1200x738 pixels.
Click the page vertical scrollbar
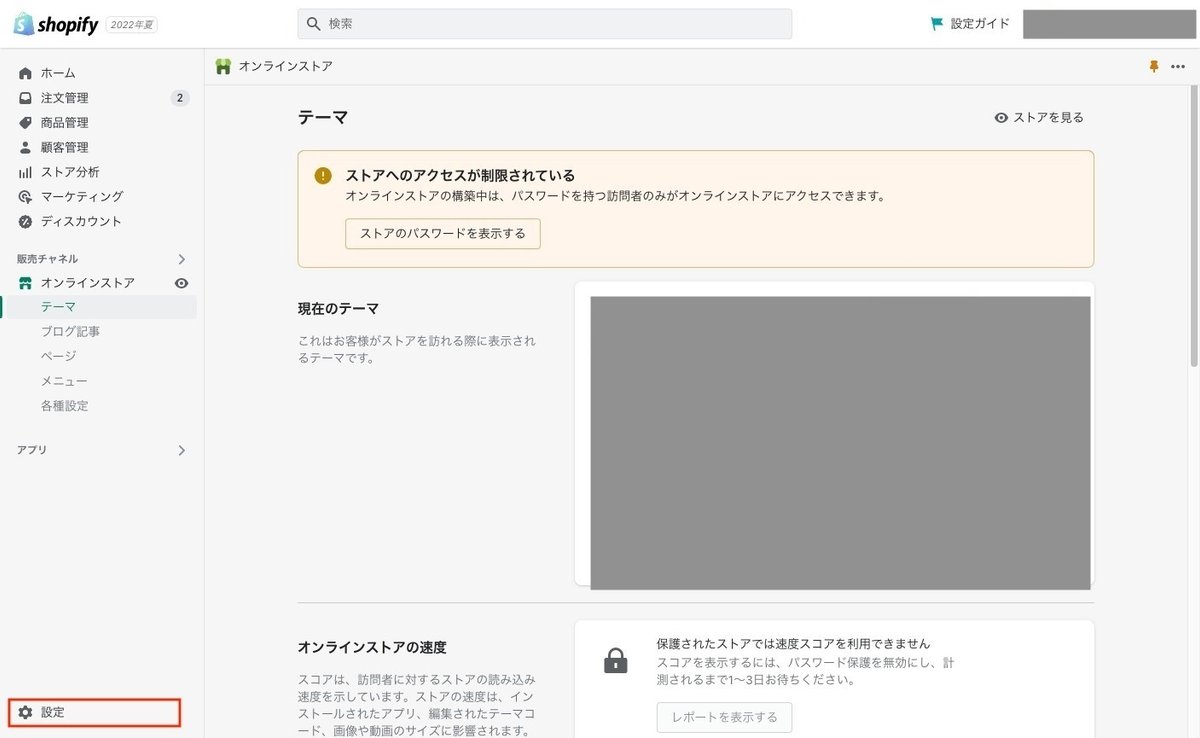coord(1194,228)
